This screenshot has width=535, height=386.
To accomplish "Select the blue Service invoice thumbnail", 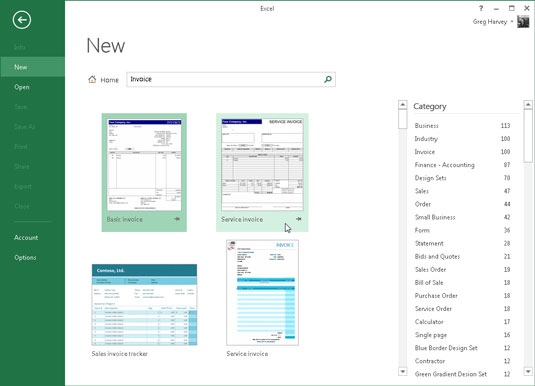I will pyautogui.click(x=262, y=293).
